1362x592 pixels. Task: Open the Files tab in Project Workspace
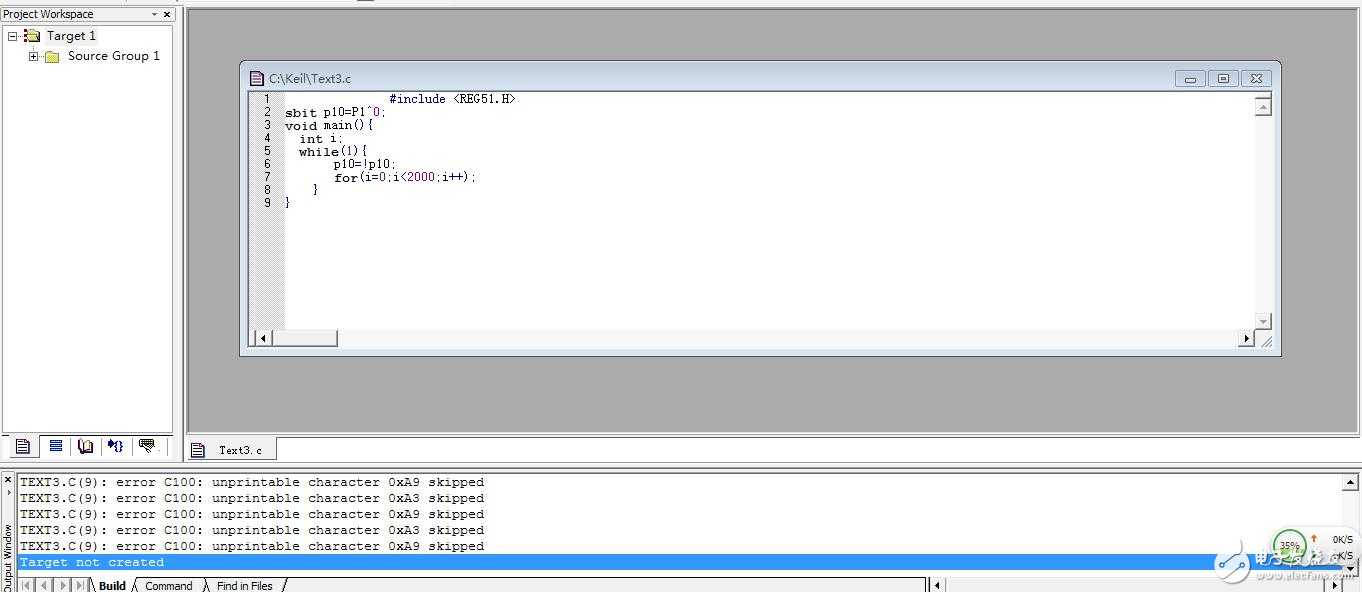coord(23,446)
